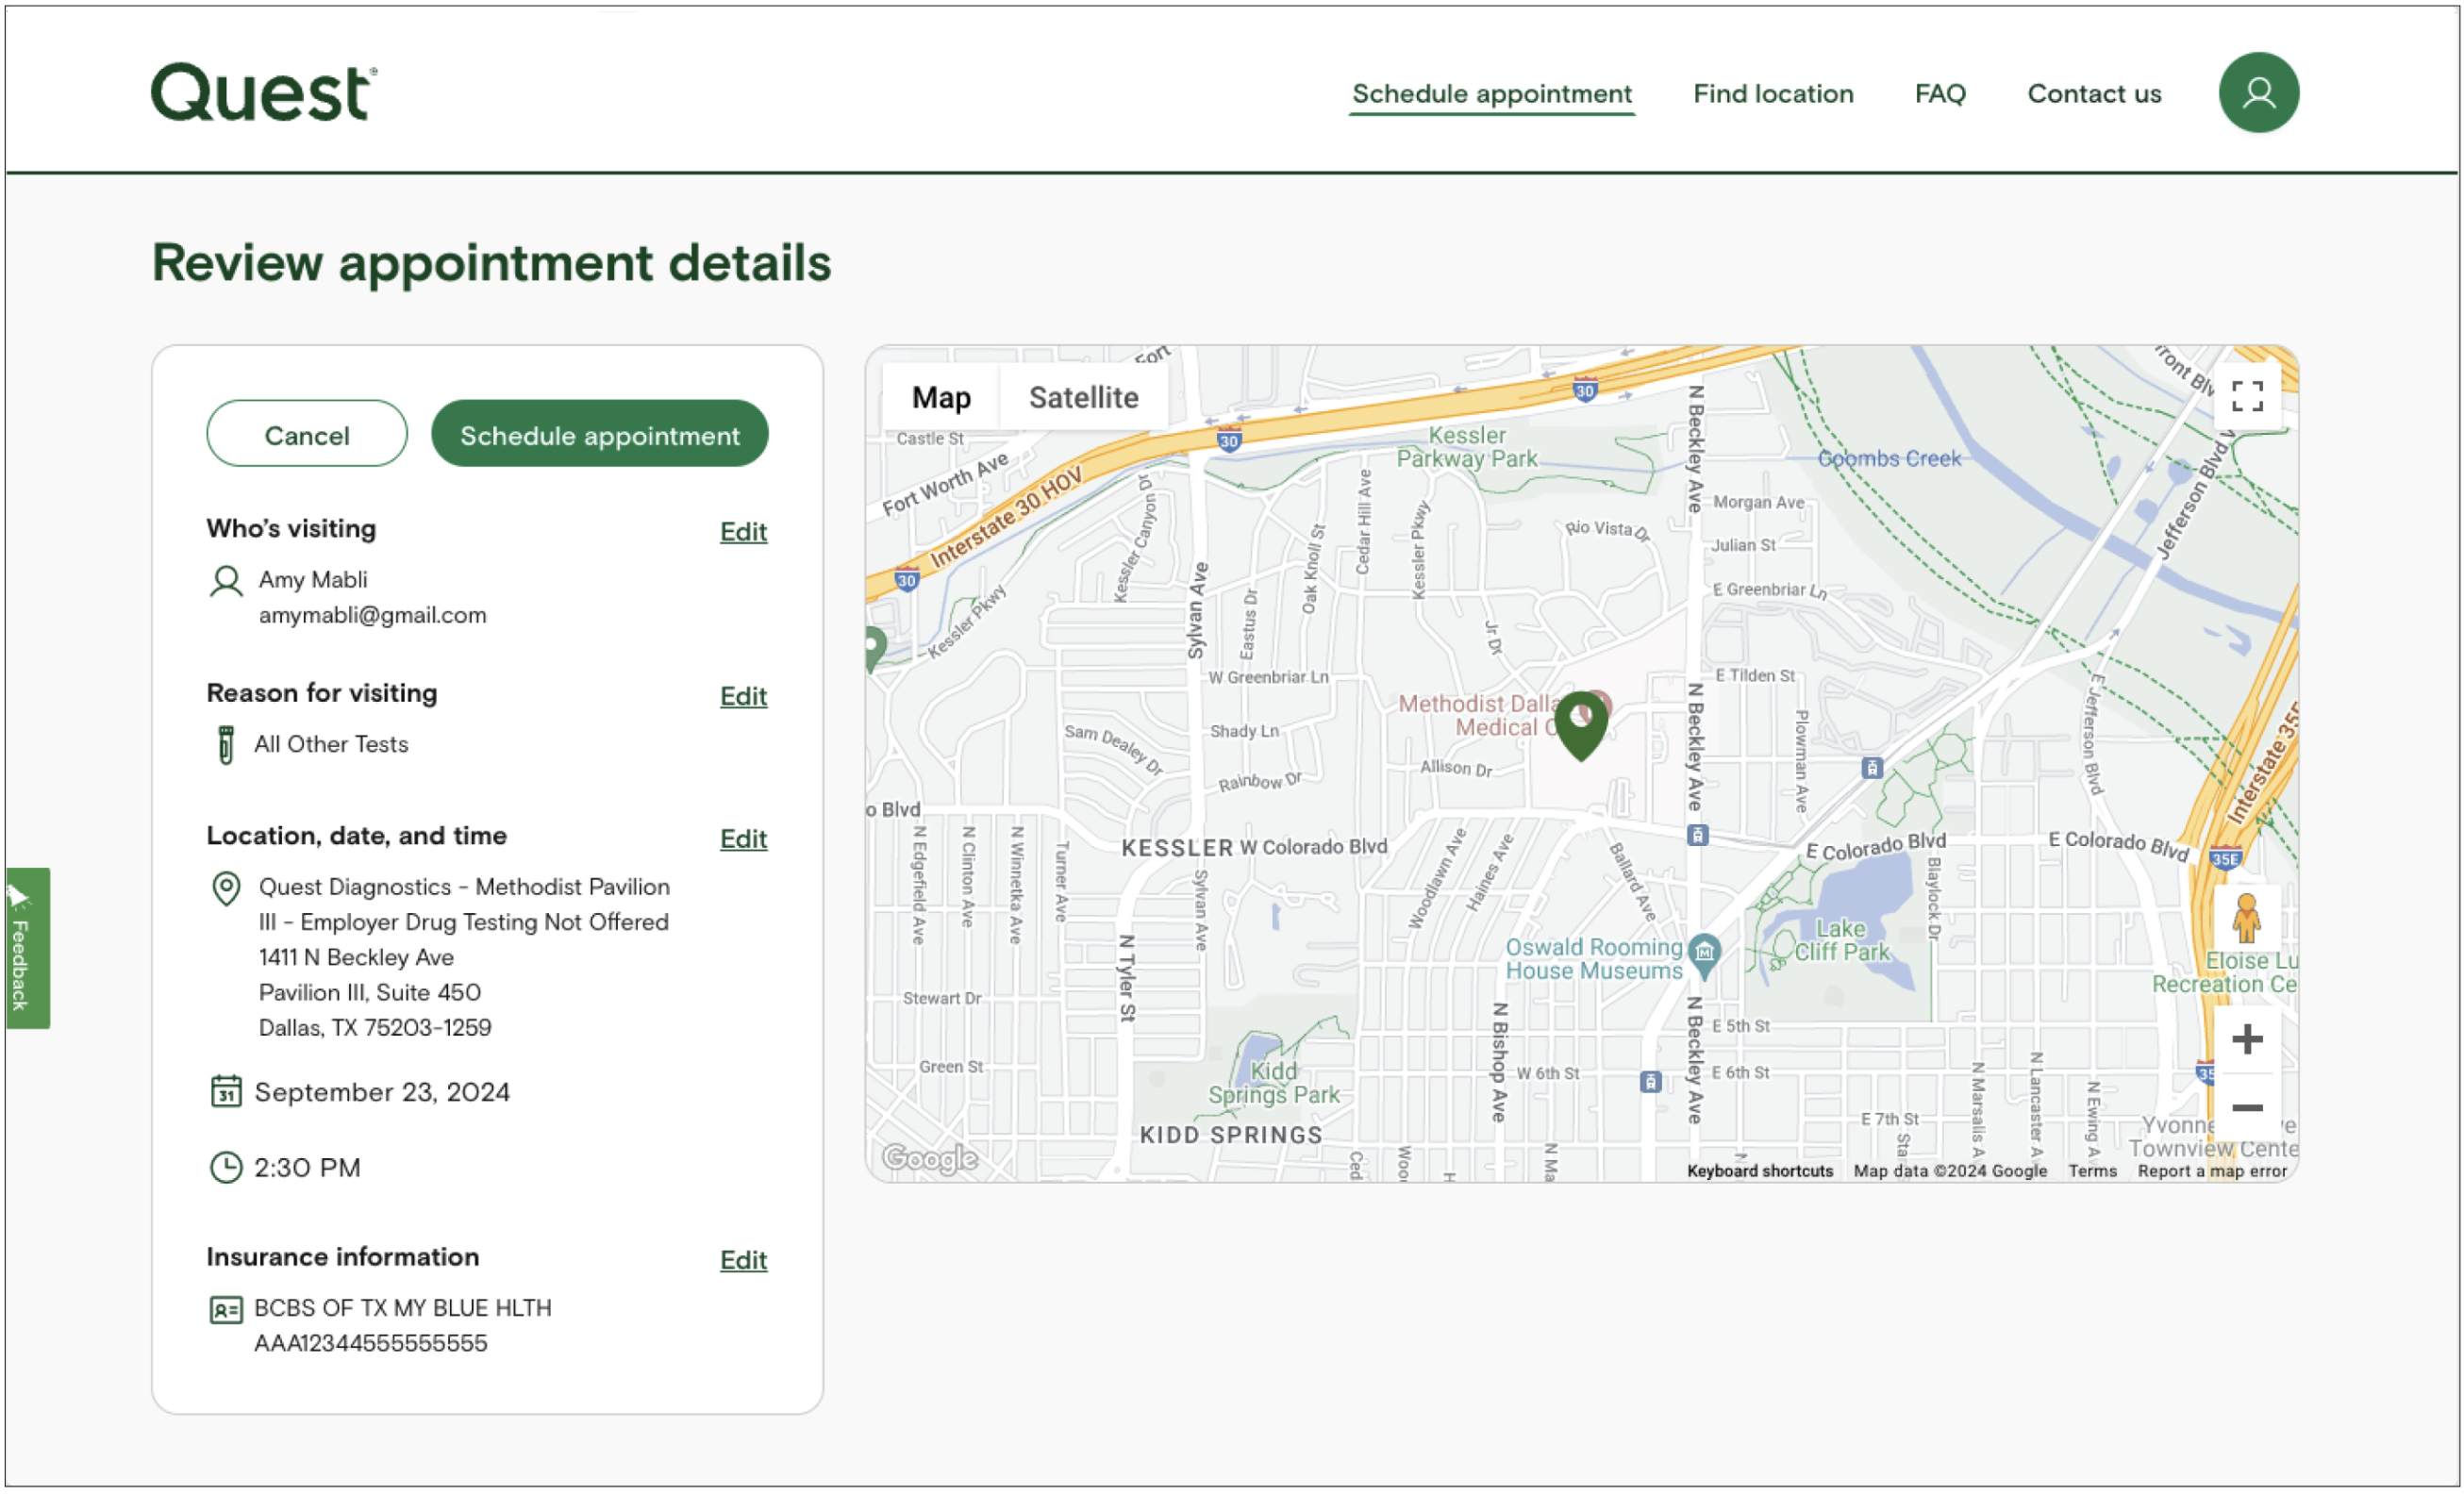Open the Feedback side tab
The image size is (2464, 1494).
pos(27,948)
